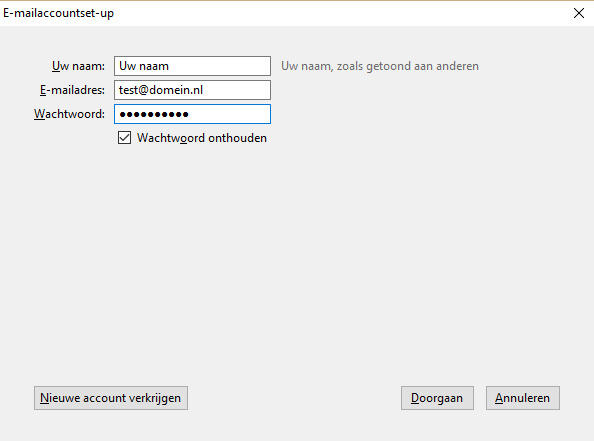Select the "Uw naam:" field label
Viewport: 594px width, 441px height.
click(x=78, y=66)
